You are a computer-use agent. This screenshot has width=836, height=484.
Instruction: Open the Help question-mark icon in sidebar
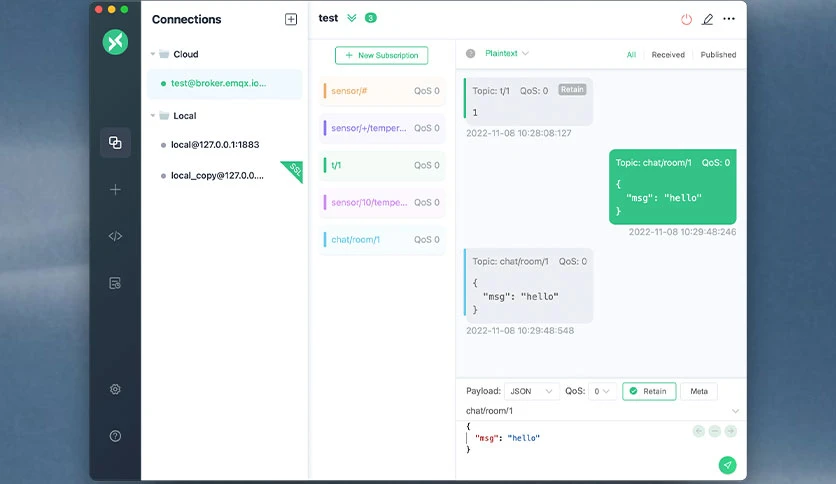point(115,436)
